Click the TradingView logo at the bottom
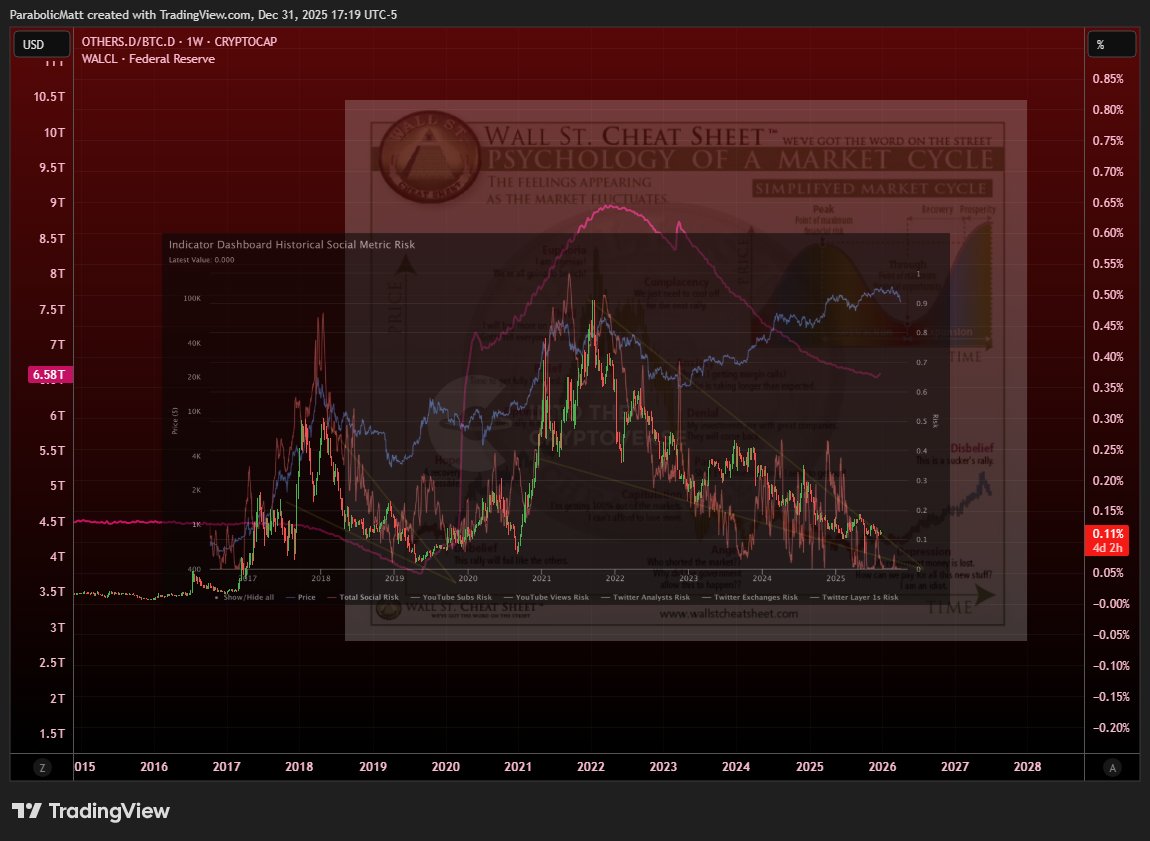The height and width of the screenshot is (841, 1150). tap(91, 811)
